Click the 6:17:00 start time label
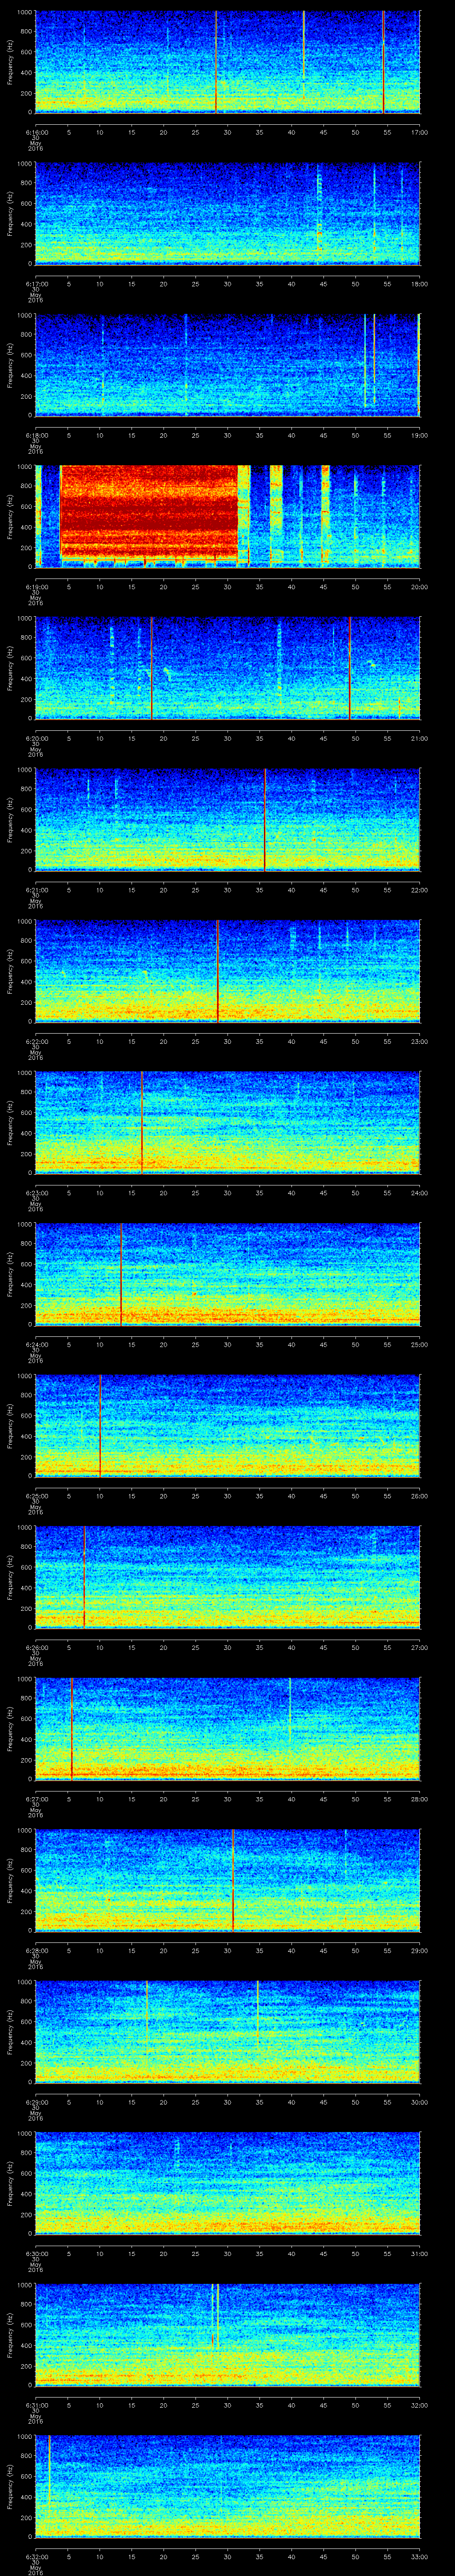 click(36, 284)
